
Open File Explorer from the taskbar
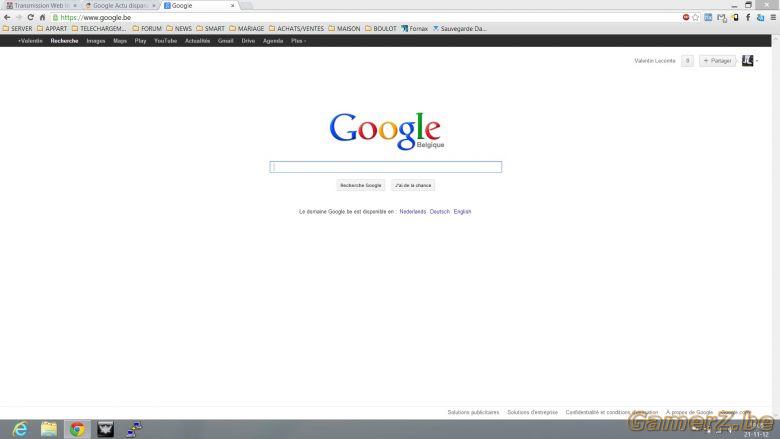click(49, 429)
